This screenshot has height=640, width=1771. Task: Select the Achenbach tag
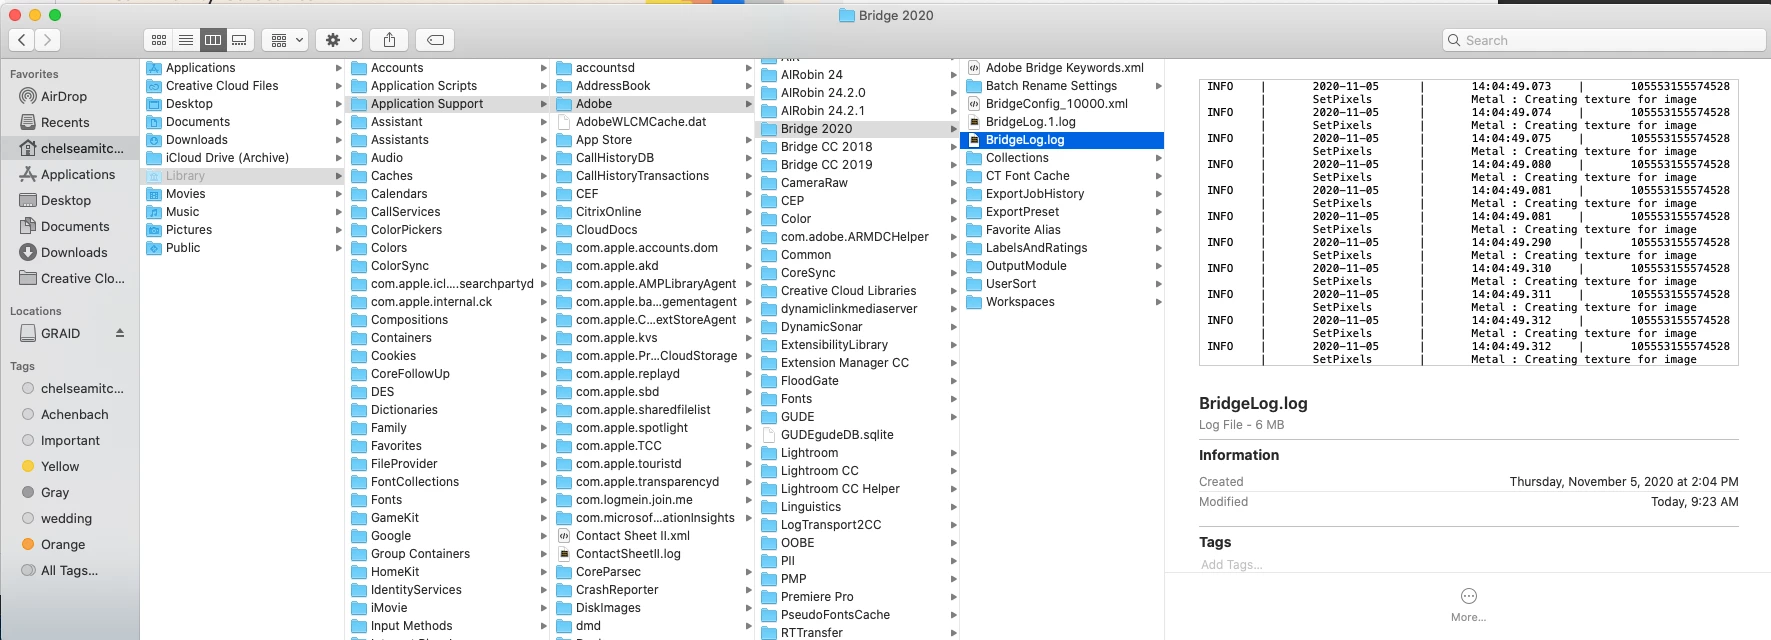click(x=75, y=414)
